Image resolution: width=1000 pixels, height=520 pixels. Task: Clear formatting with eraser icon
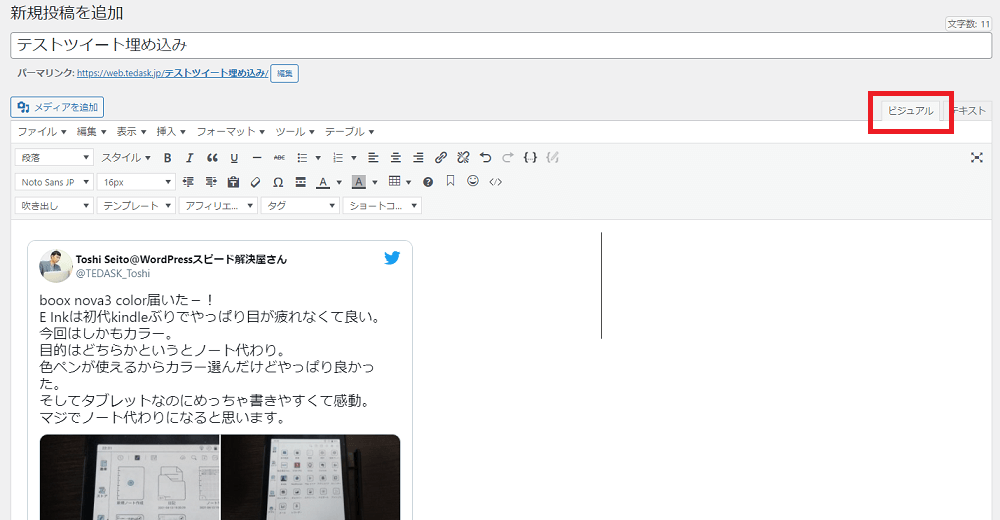click(256, 182)
